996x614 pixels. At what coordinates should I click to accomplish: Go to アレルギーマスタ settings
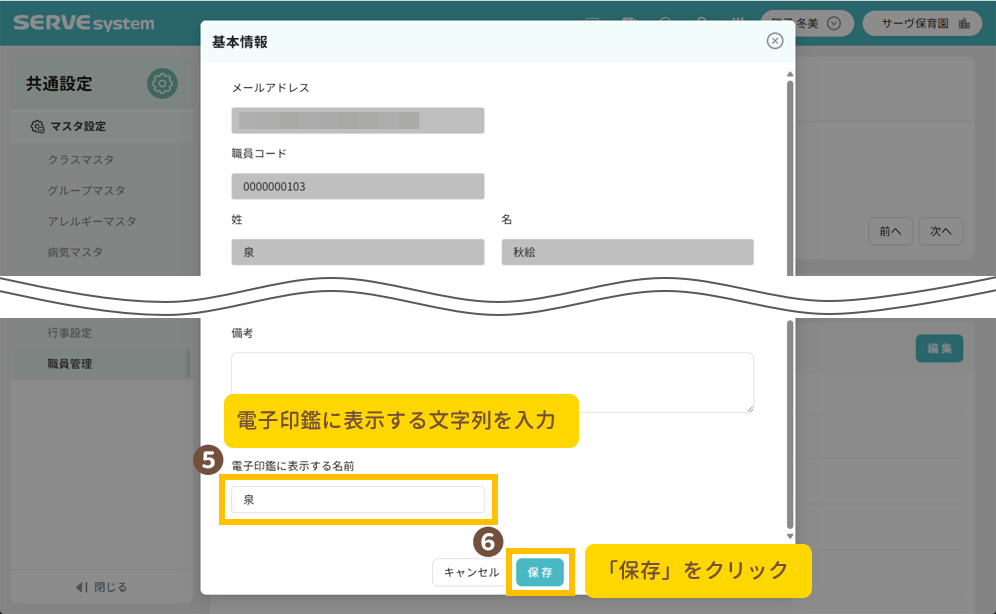coord(91,221)
